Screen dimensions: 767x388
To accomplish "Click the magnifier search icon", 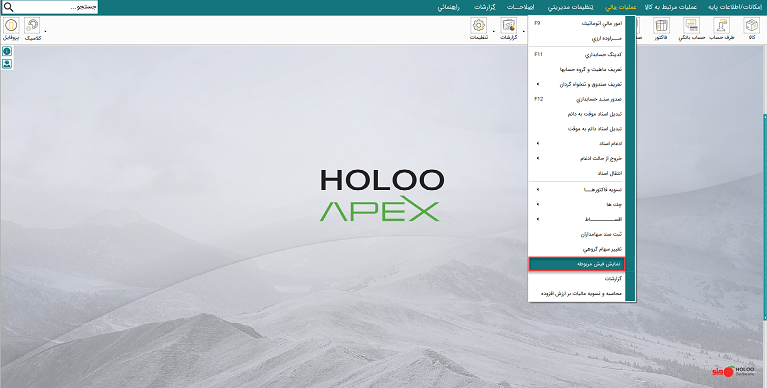I will click(8, 7).
